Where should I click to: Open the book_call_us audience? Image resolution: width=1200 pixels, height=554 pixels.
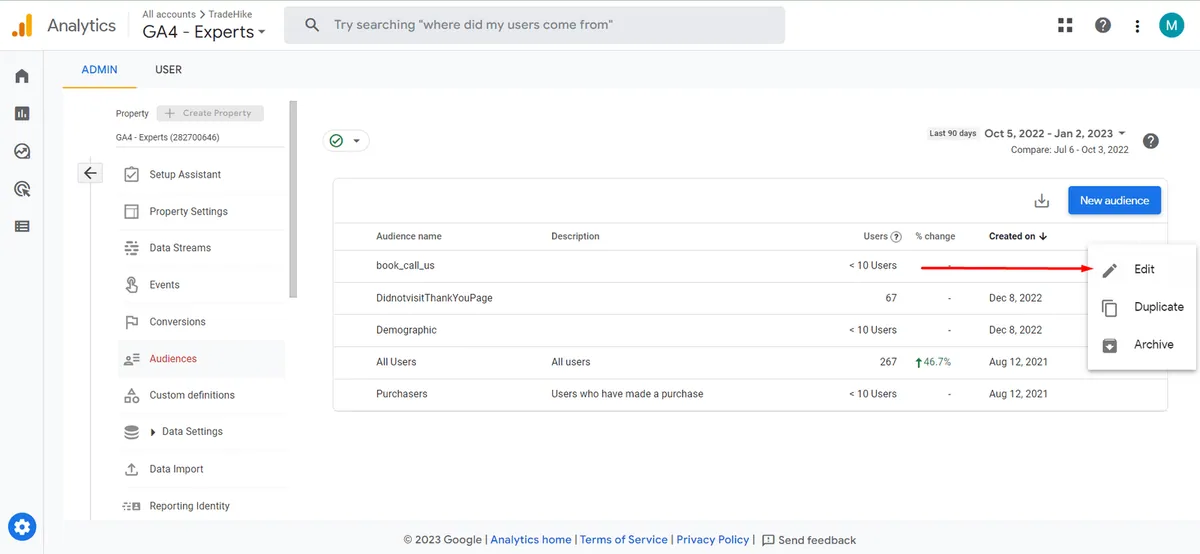(x=405, y=266)
